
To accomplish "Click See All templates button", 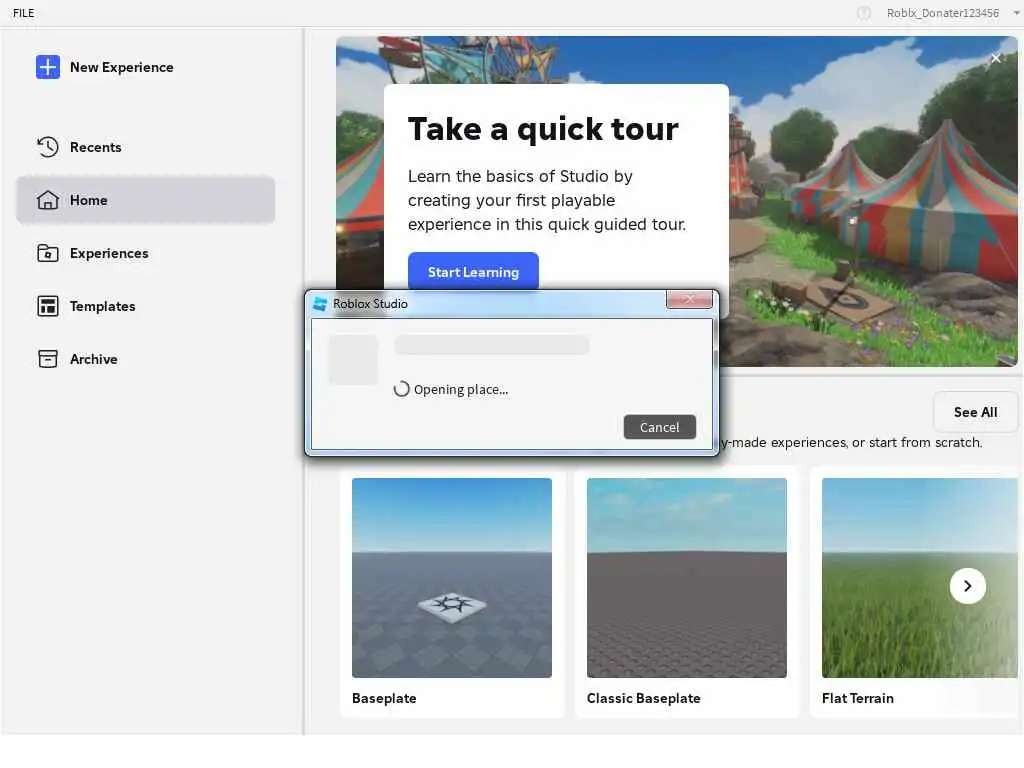I will (x=975, y=412).
